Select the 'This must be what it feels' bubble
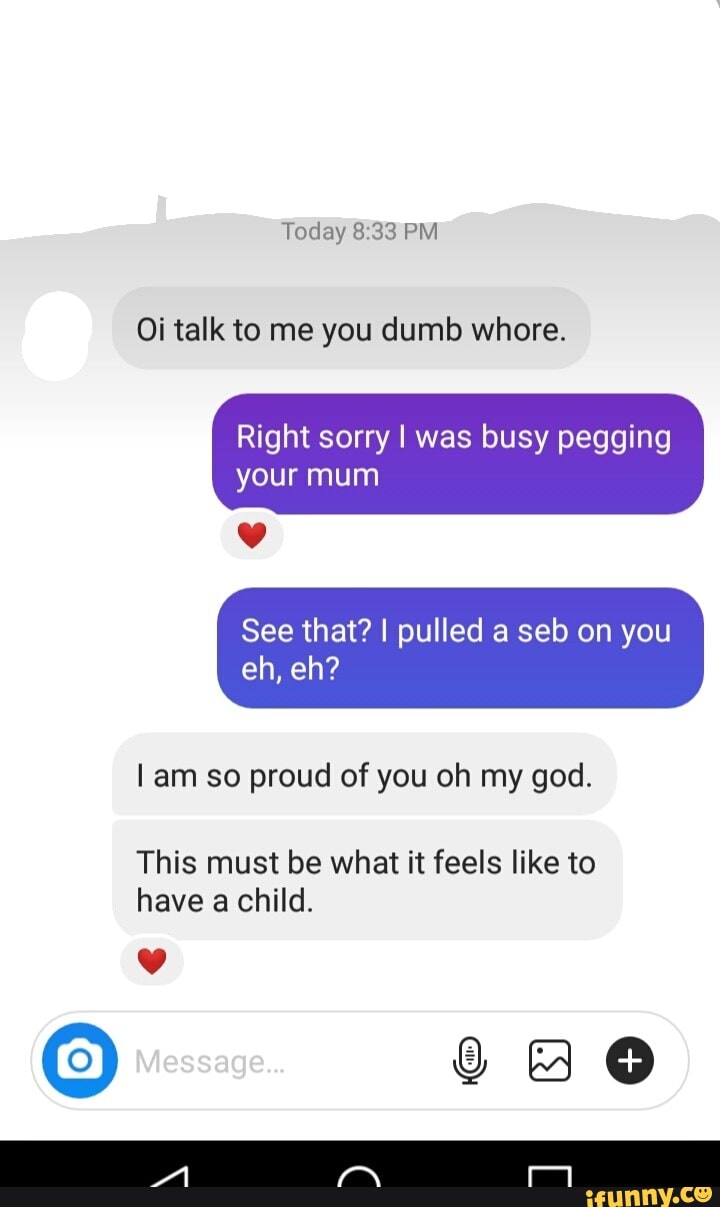This screenshot has width=720, height=1207. click(x=367, y=880)
